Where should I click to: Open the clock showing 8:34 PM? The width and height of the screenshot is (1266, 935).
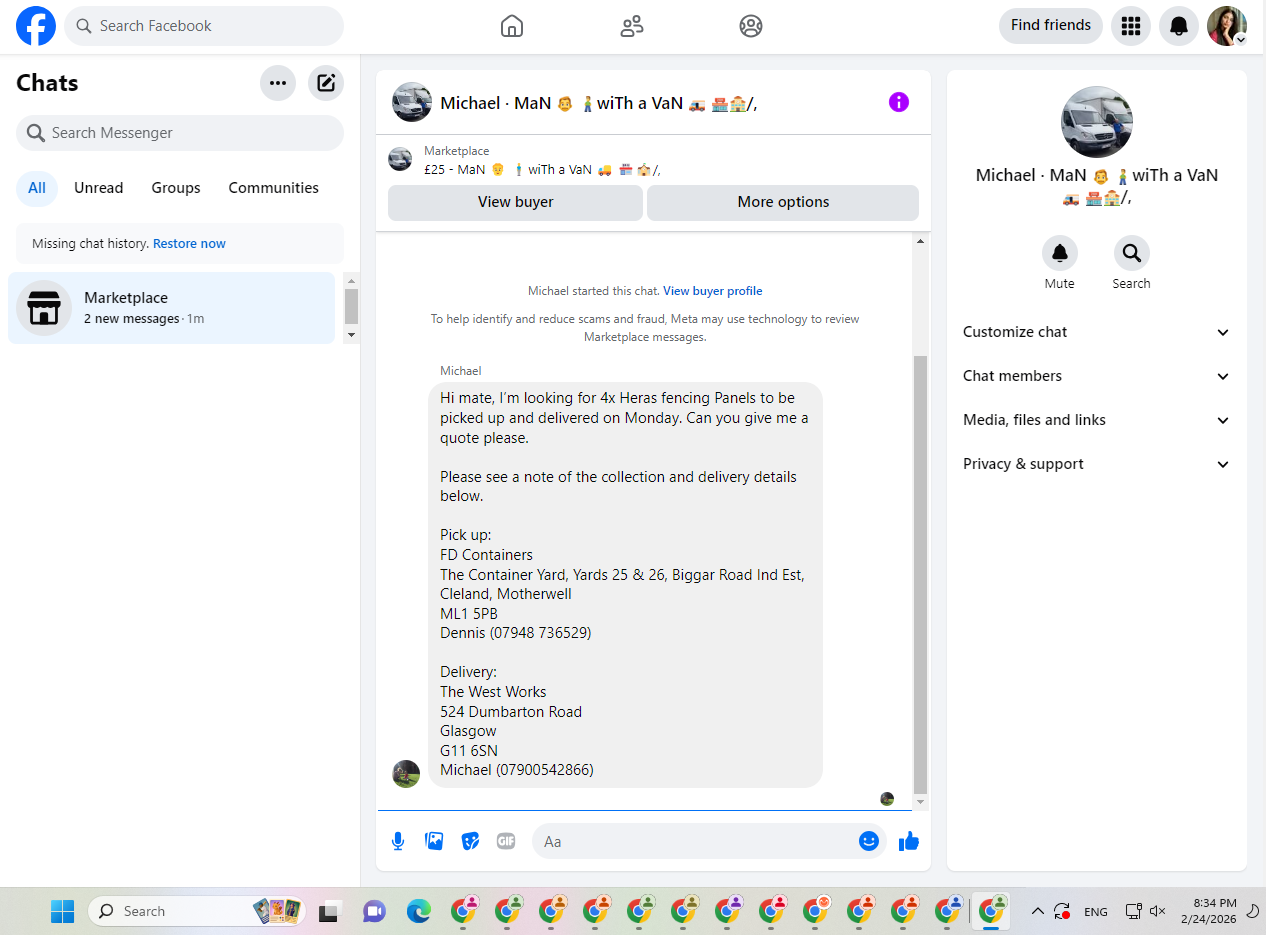1208,911
